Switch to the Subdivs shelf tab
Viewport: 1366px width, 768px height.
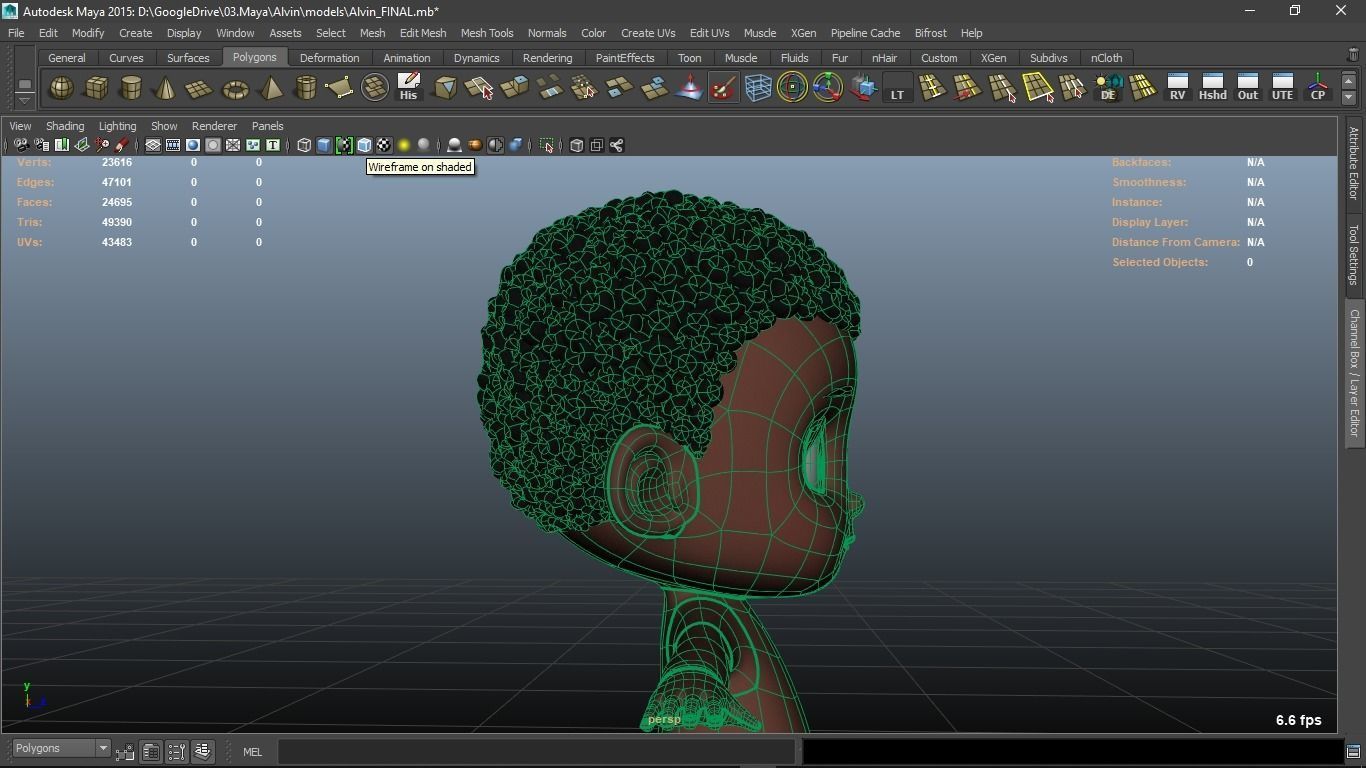tap(1048, 58)
